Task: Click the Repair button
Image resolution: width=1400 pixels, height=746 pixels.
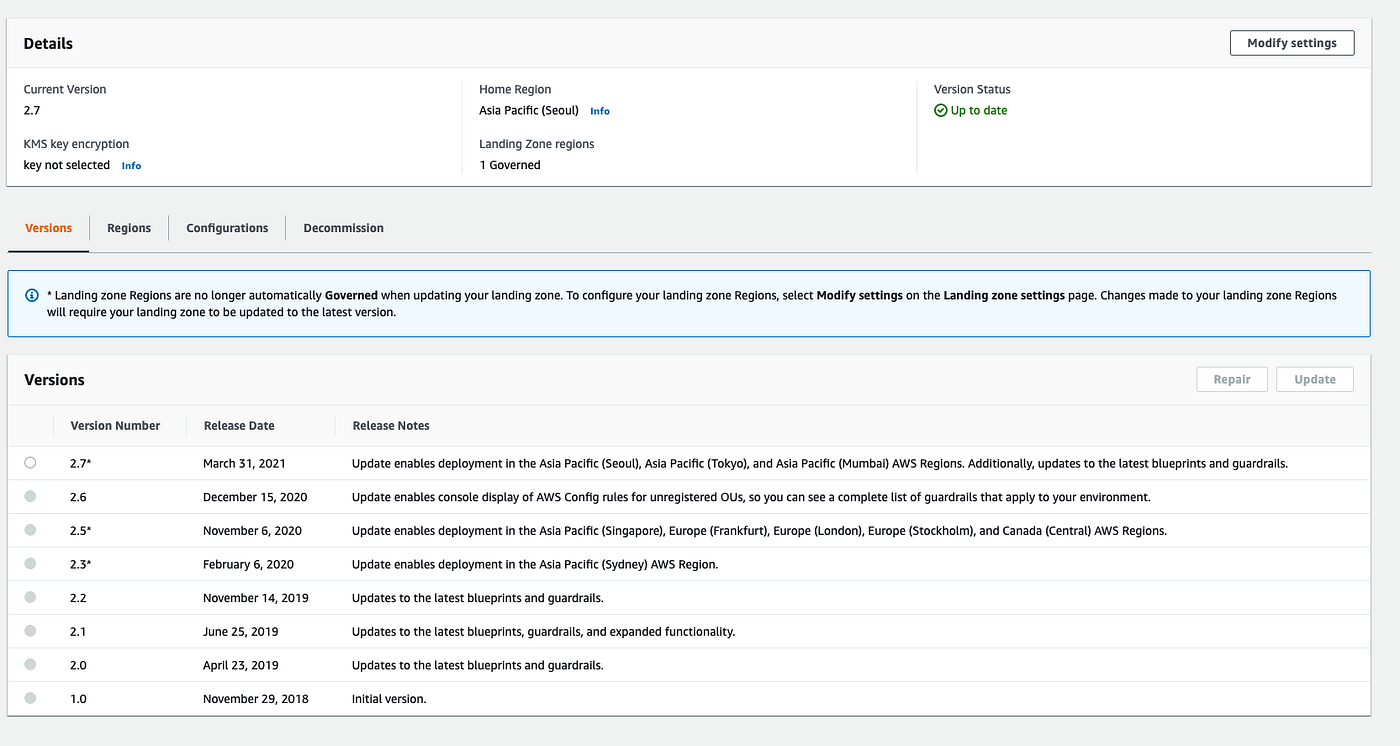Action: pos(1232,379)
